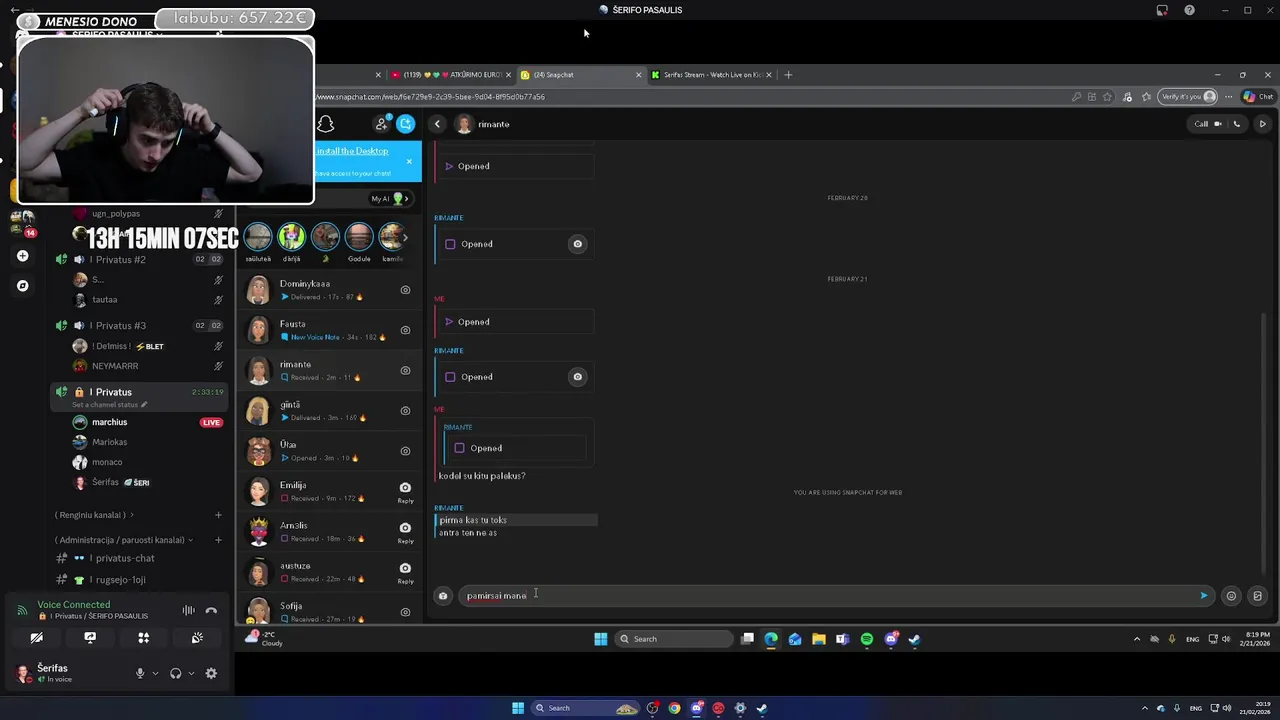Expand the Renginiu kanalai category
Viewport: 1280px width, 720px height.
click(x=94, y=515)
